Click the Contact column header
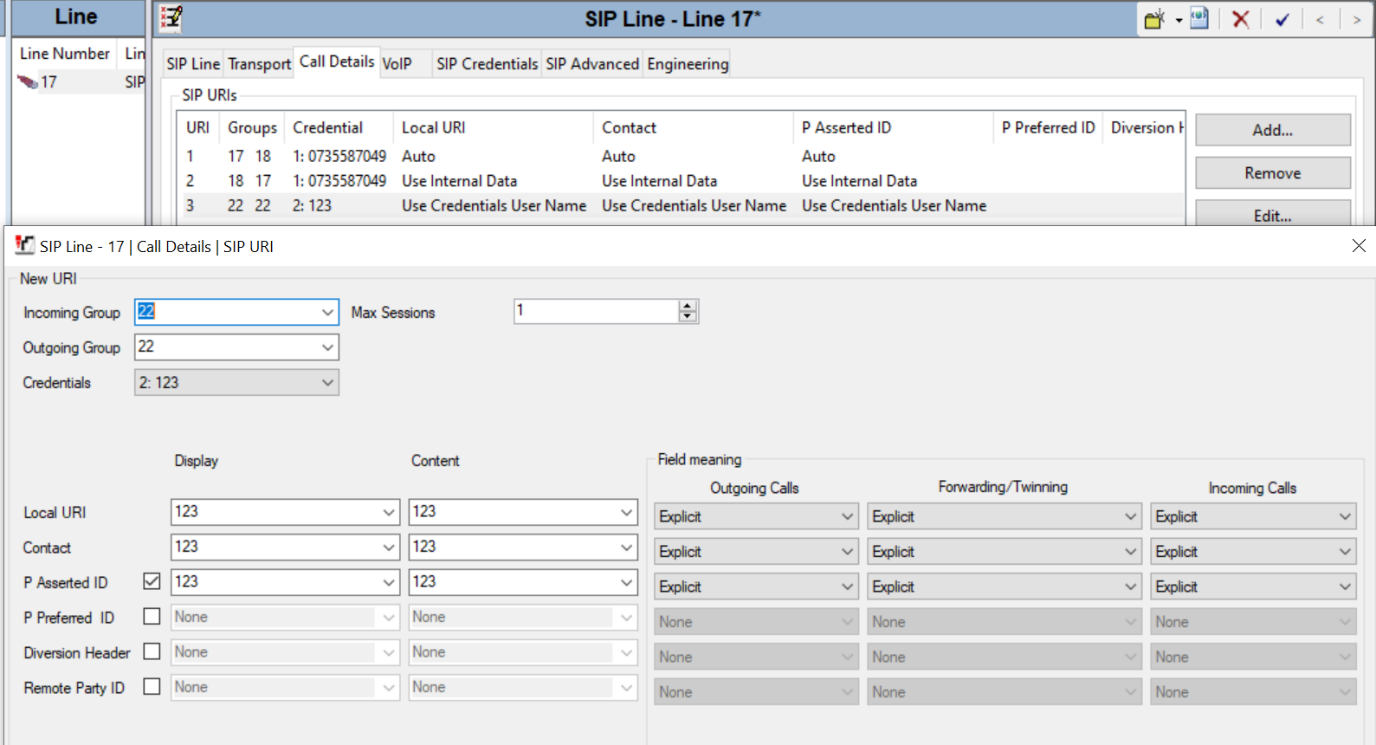The height and width of the screenshot is (745, 1376). click(693, 128)
